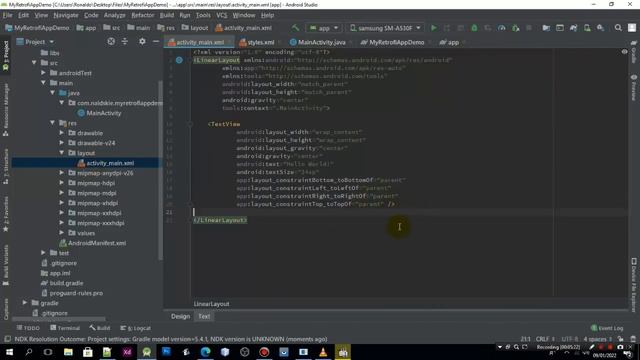The height and width of the screenshot is (360, 640).
Task: Open Device File Explorer side tab
Action: 634,284
